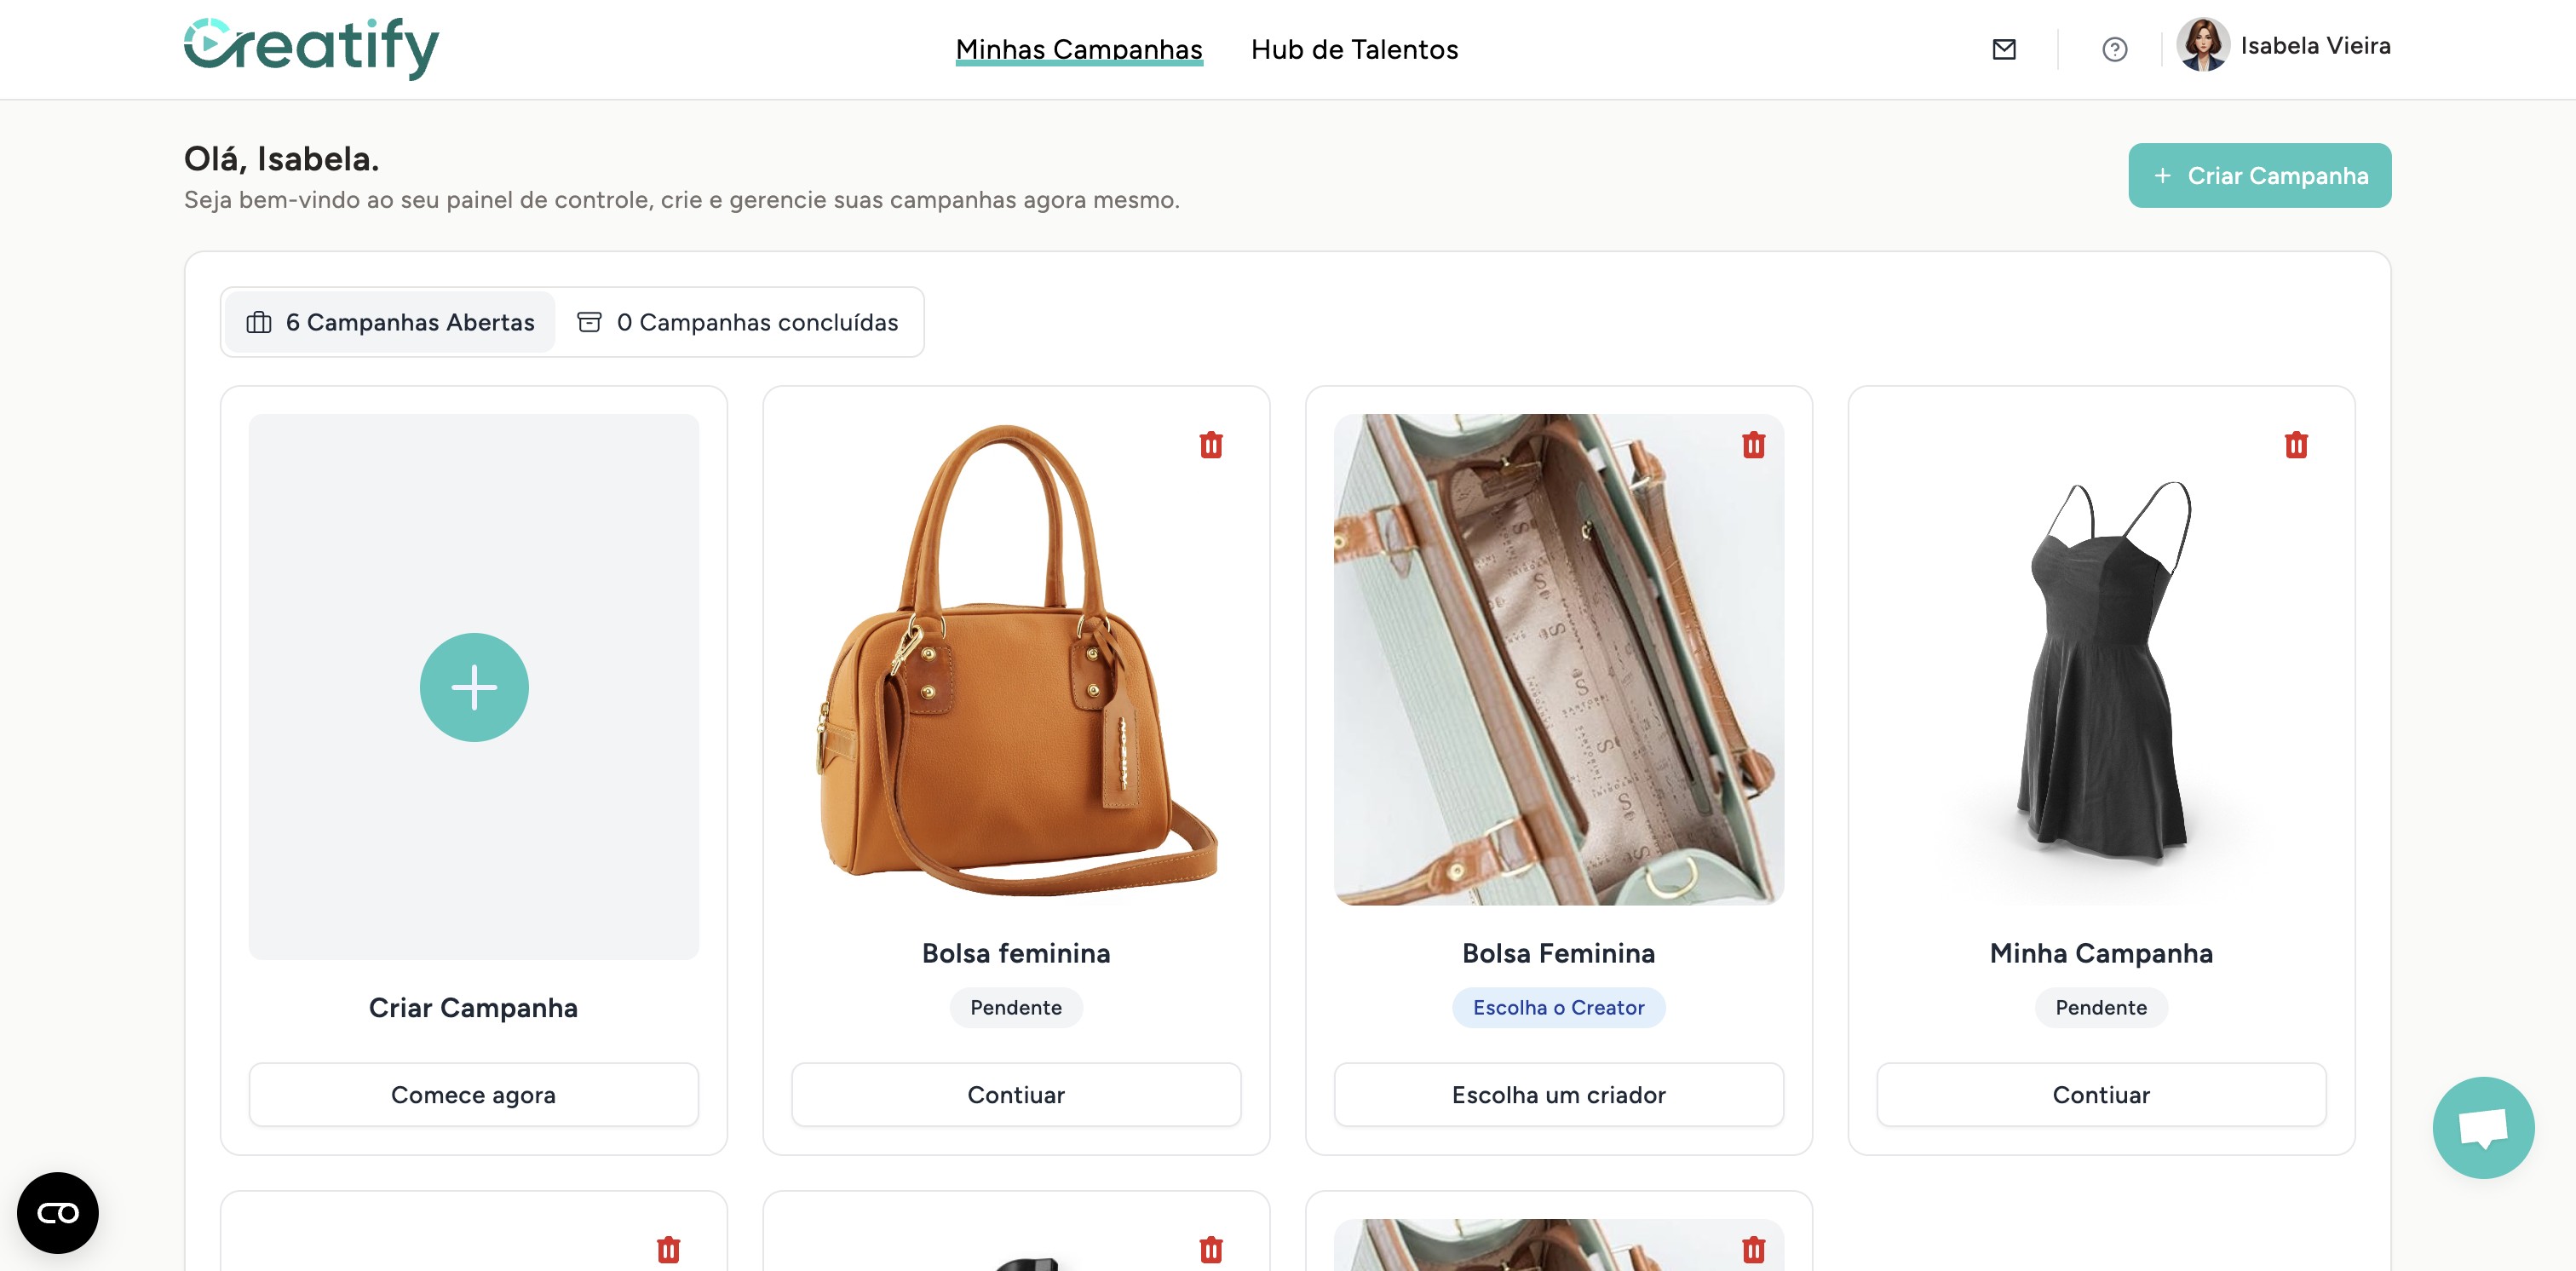This screenshot has height=1271, width=2576.
Task: Open the green bag interior thumbnail
Action: click(1559, 660)
